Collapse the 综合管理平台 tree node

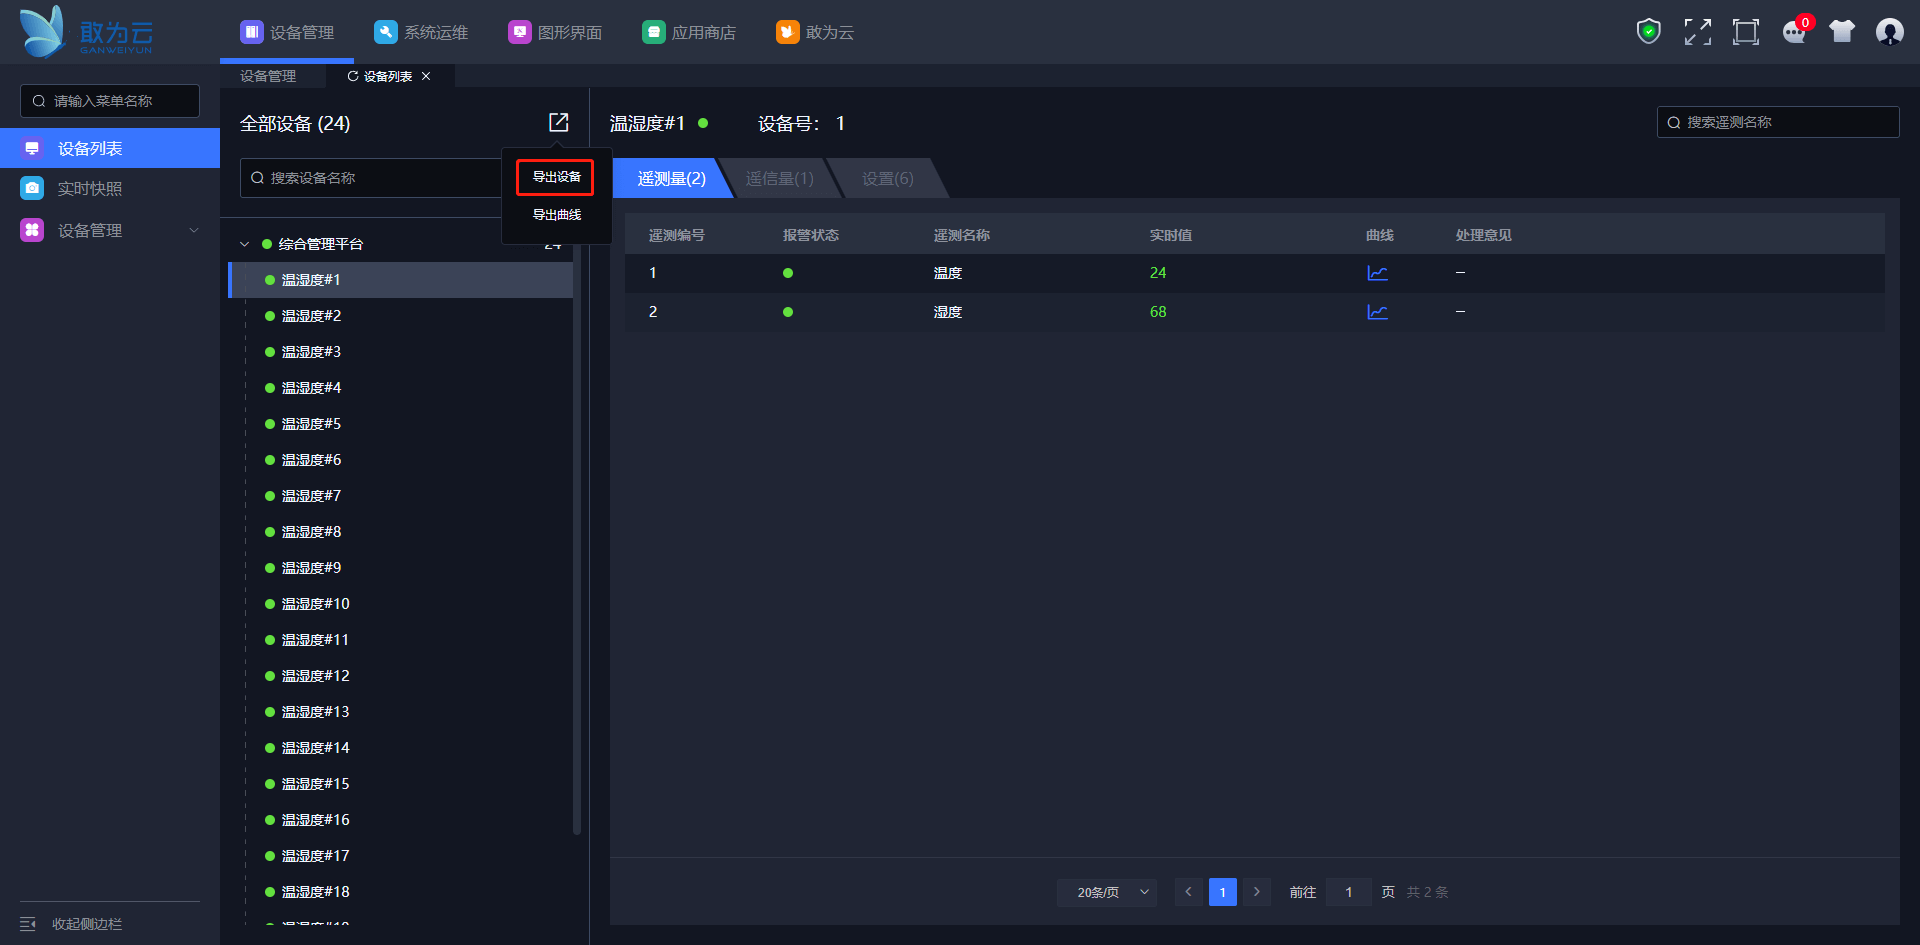[244, 244]
